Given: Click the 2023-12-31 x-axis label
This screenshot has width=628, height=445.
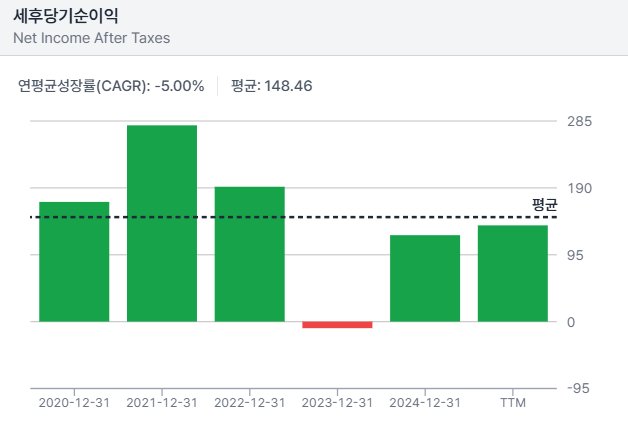Looking at the screenshot, I should 337,402.
